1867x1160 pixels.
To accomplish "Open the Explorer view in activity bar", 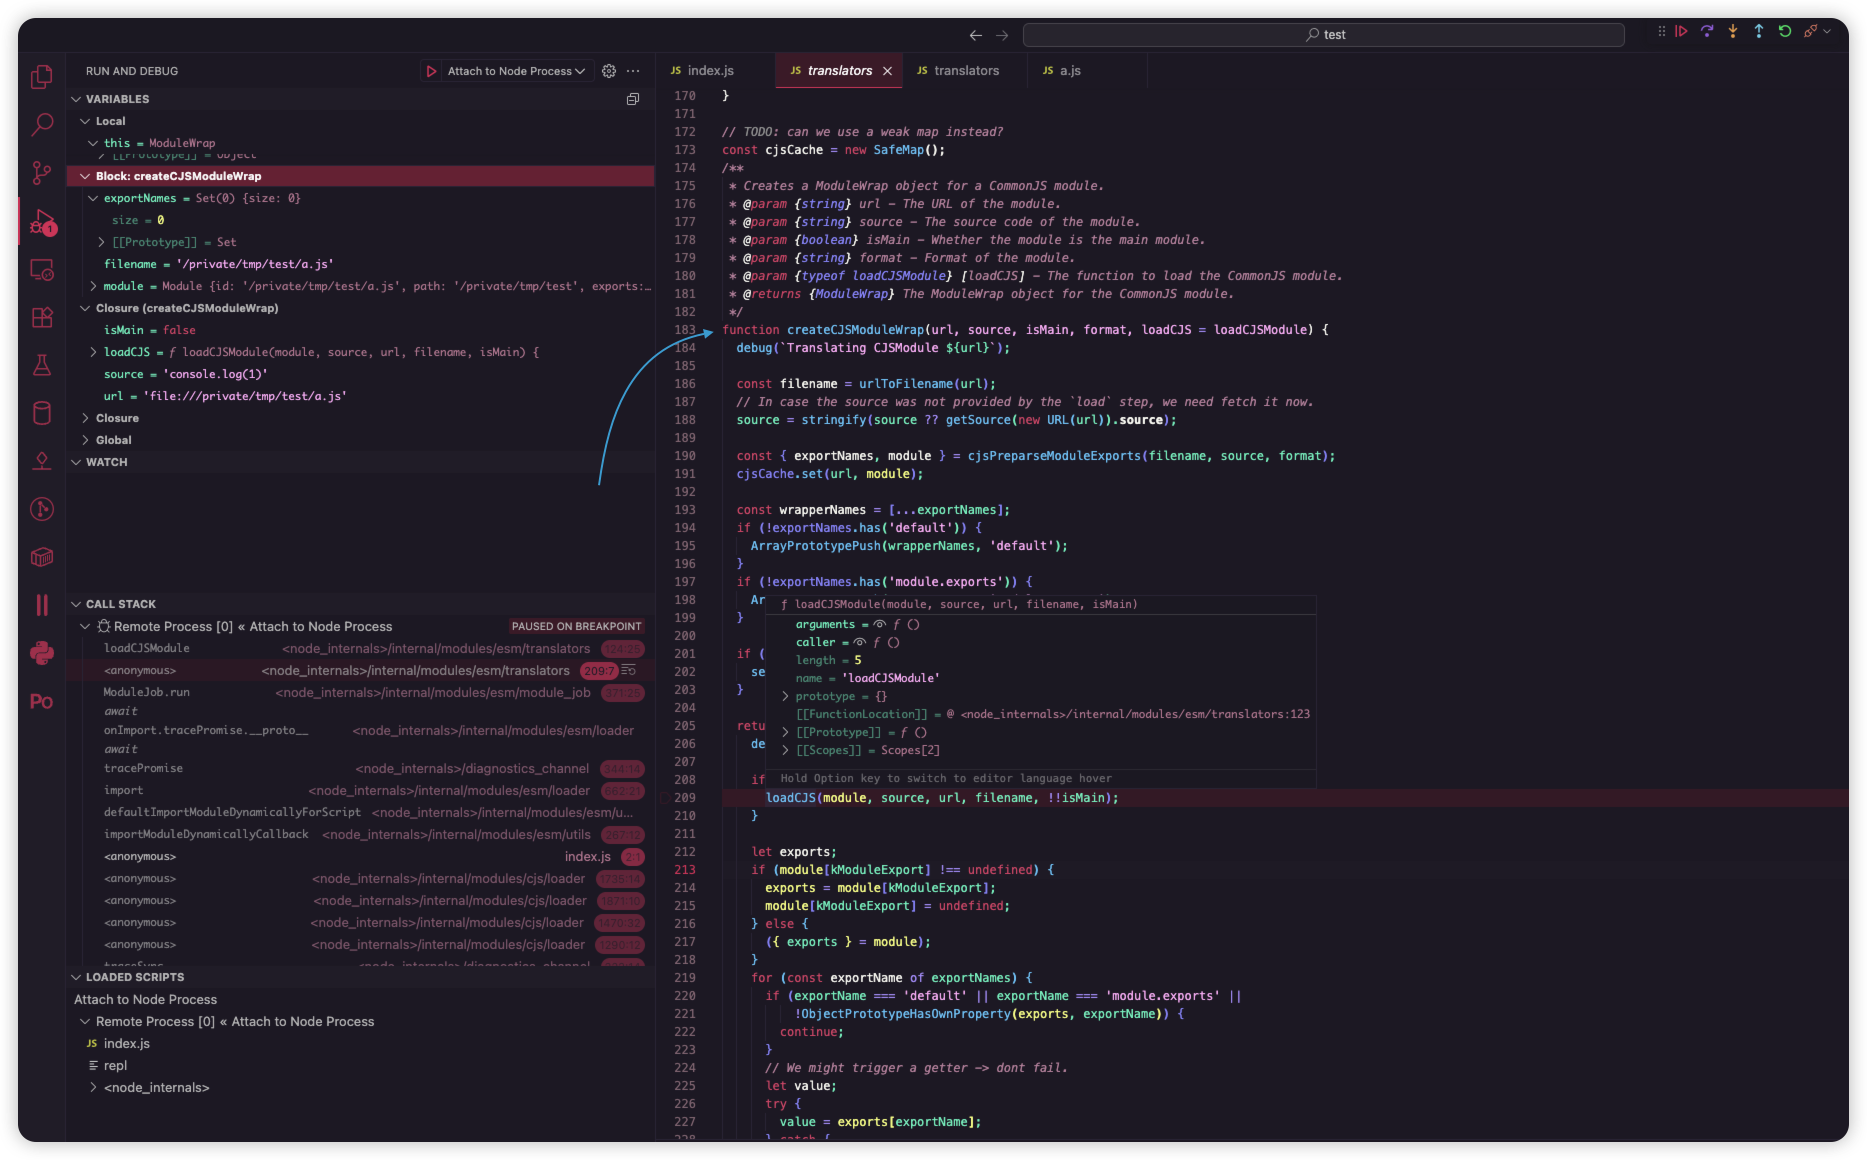I will click(x=42, y=77).
